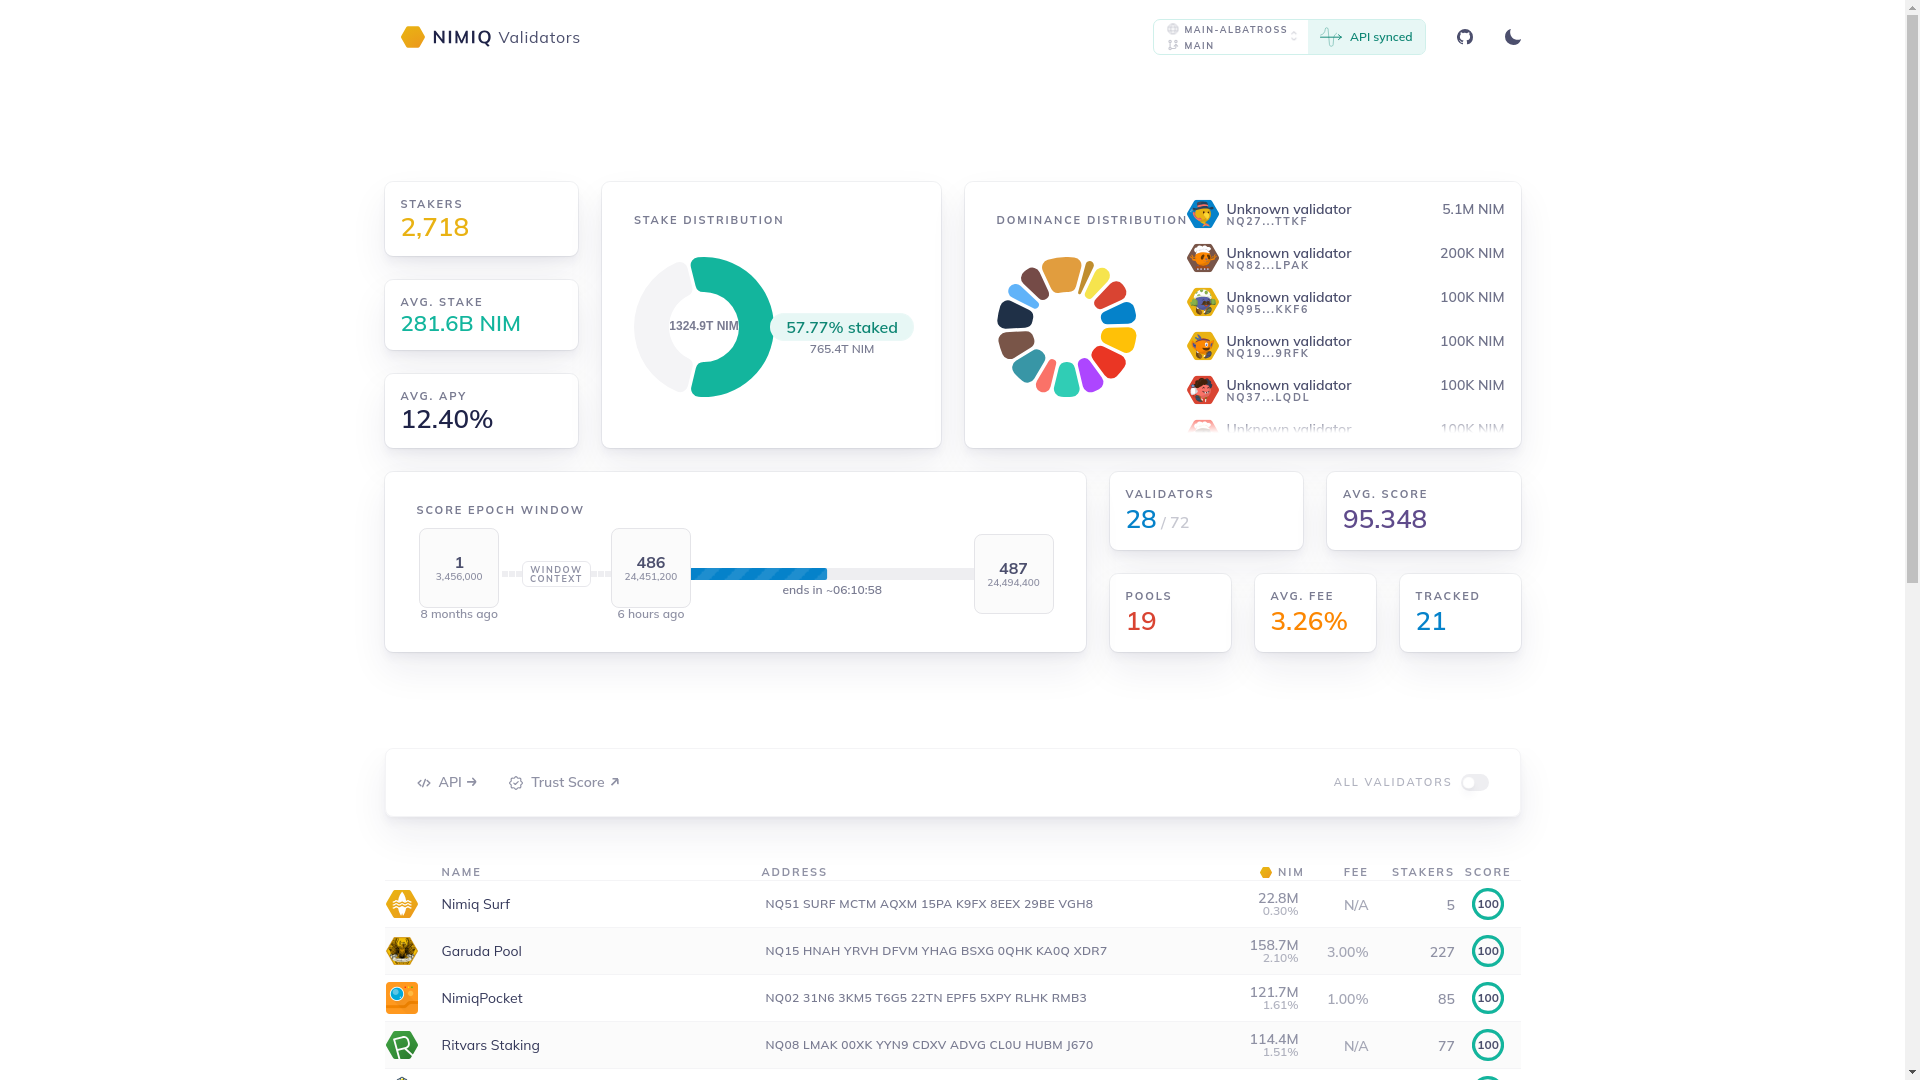This screenshot has width=1920, height=1080.
Task: Click the SCORE column header
Action: (1488, 872)
